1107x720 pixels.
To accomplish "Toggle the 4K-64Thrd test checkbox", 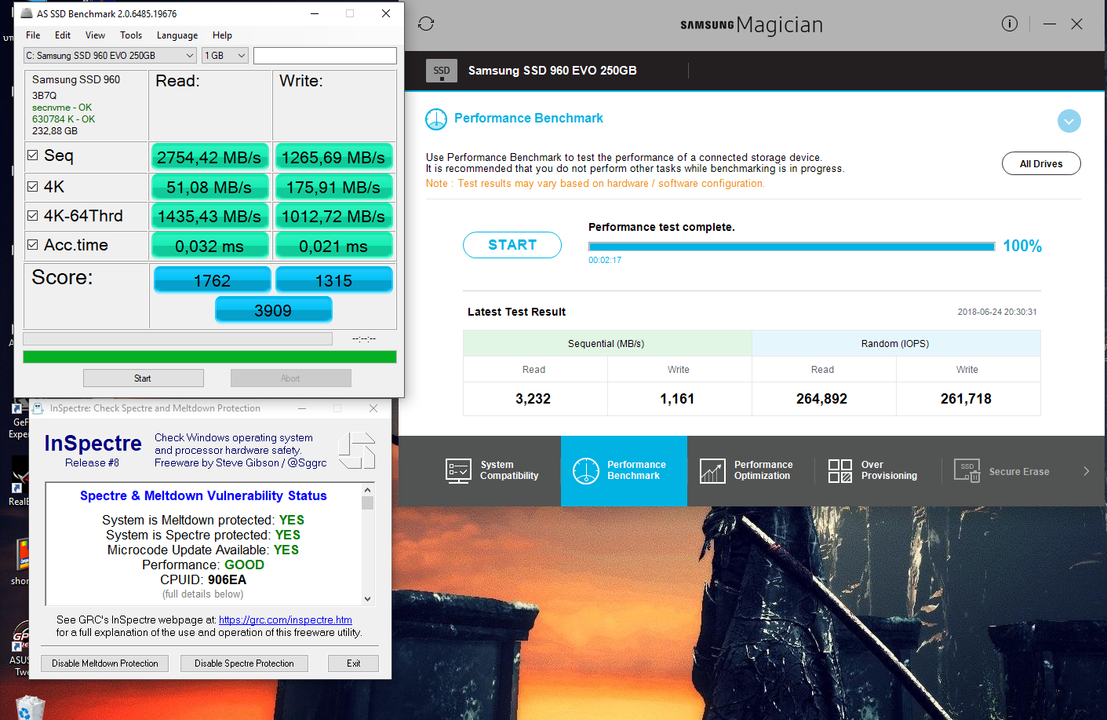I will point(32,216).
